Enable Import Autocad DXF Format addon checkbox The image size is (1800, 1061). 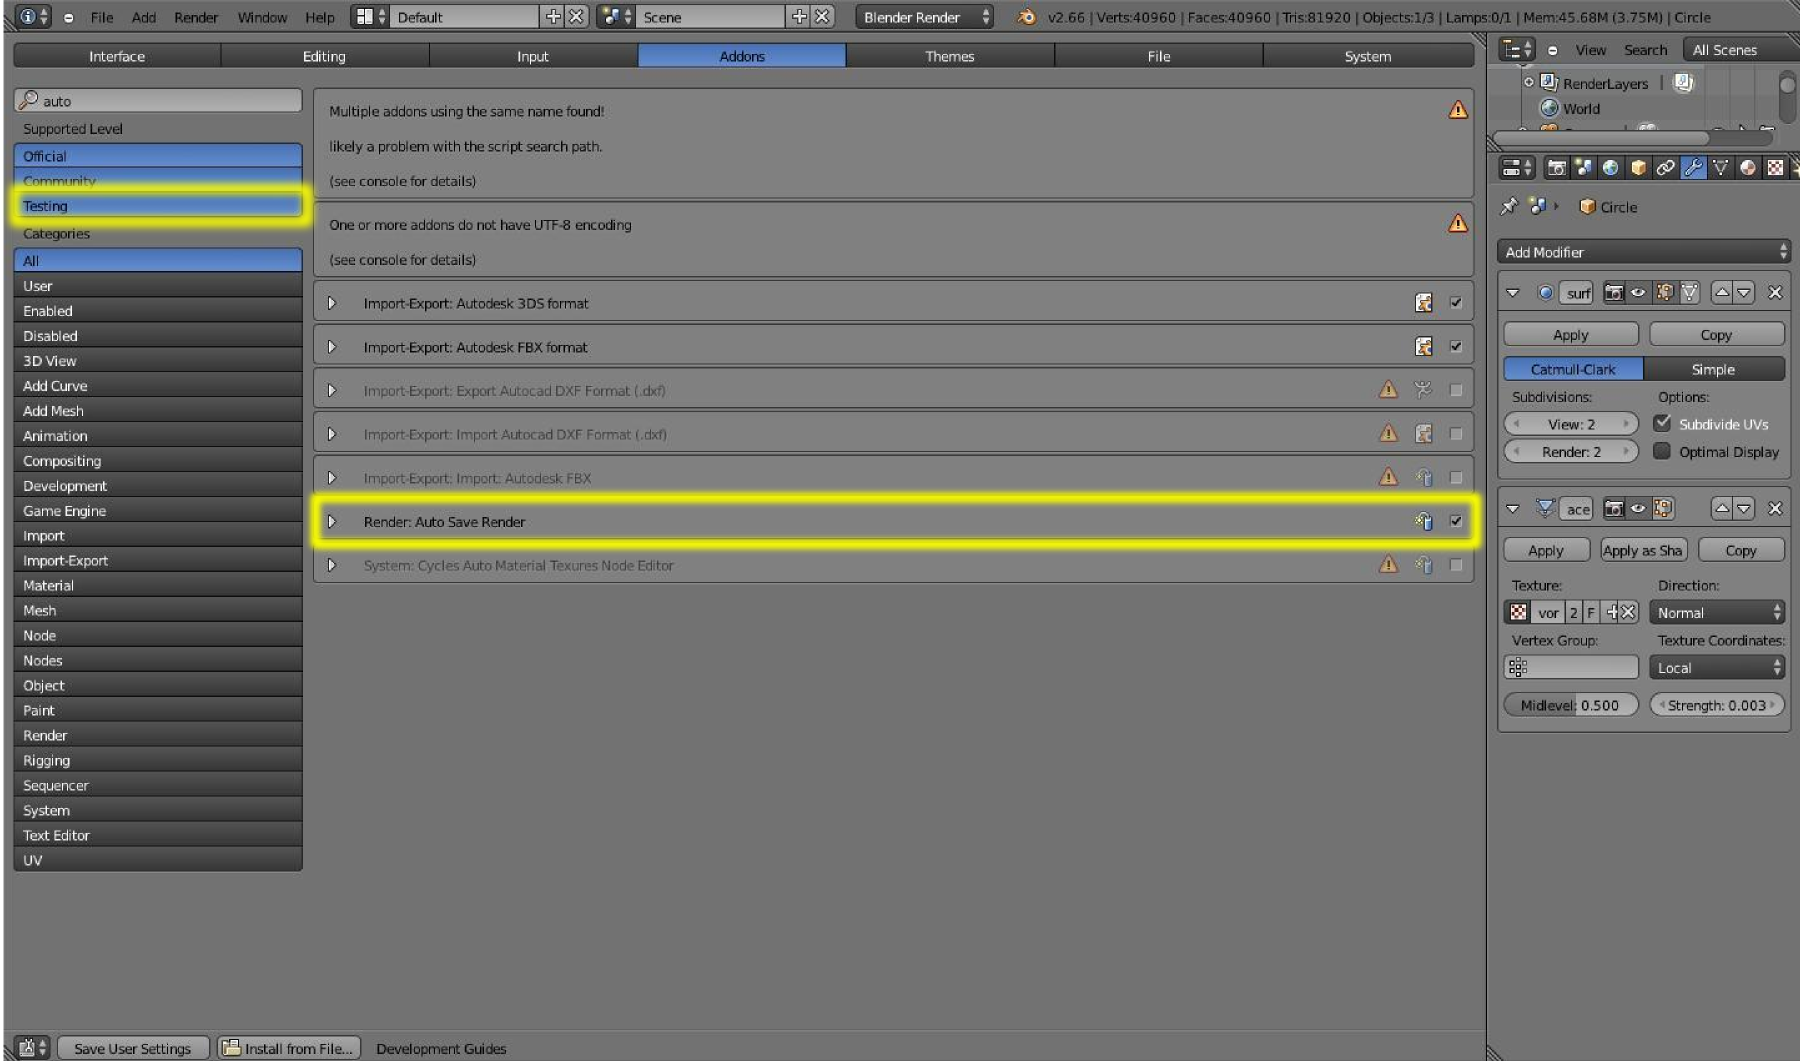(1456, 434)
